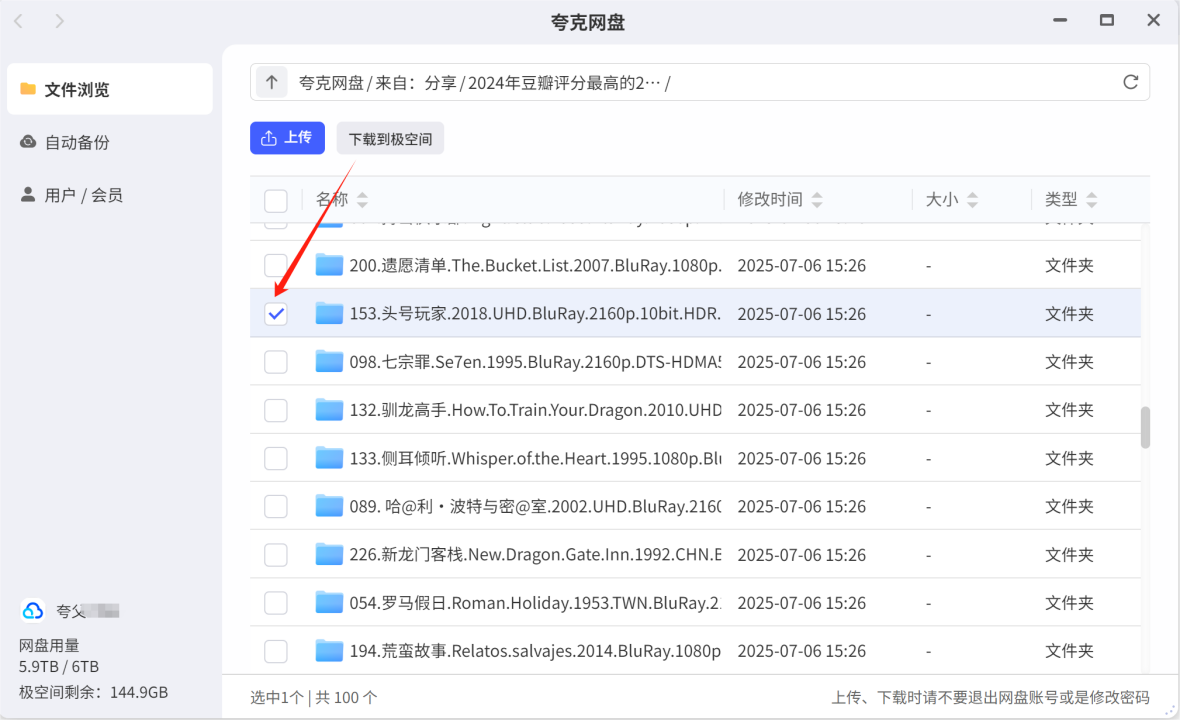This screenshot has height=720, width=1180.
Task: Click the 夸克网盘 window title text
Action: pos(588,22)
